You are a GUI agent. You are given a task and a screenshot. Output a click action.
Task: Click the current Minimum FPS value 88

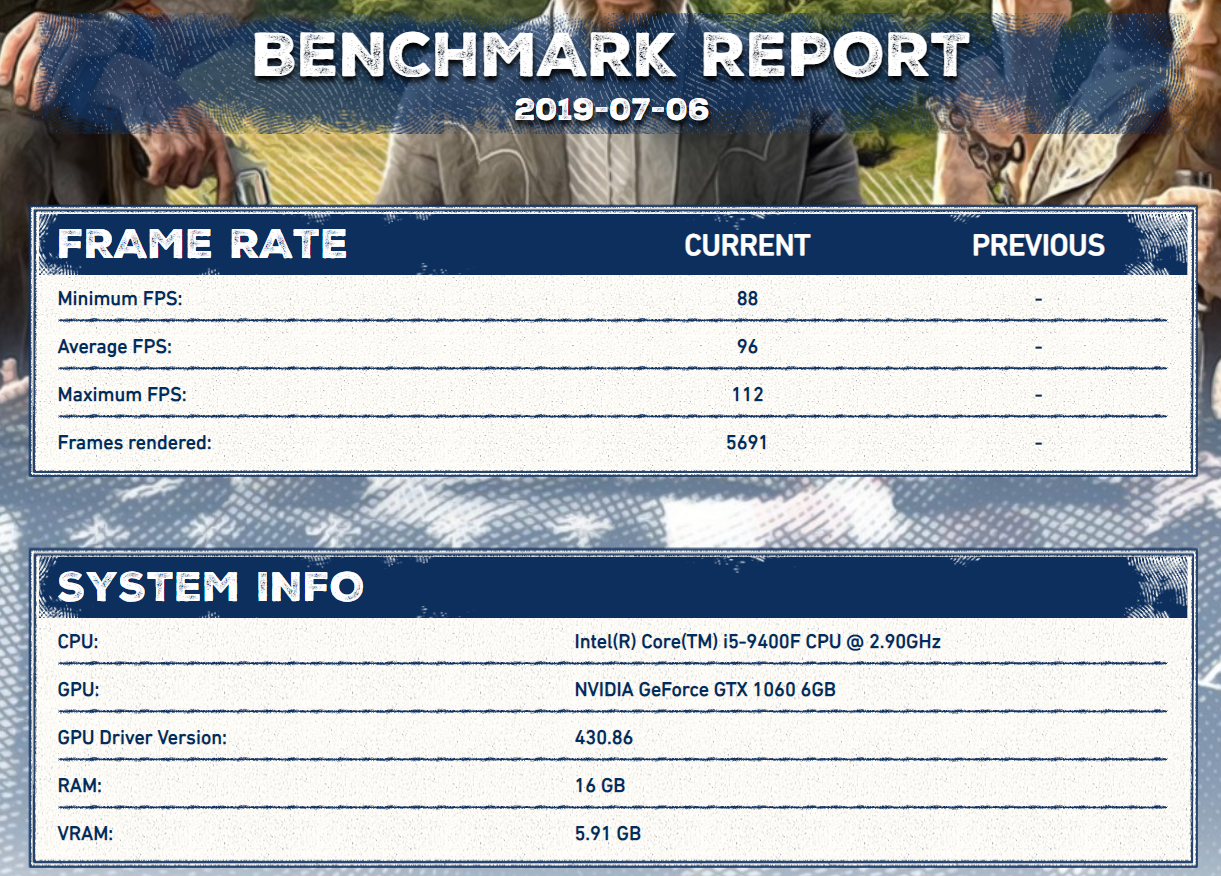tap(747, 299)
